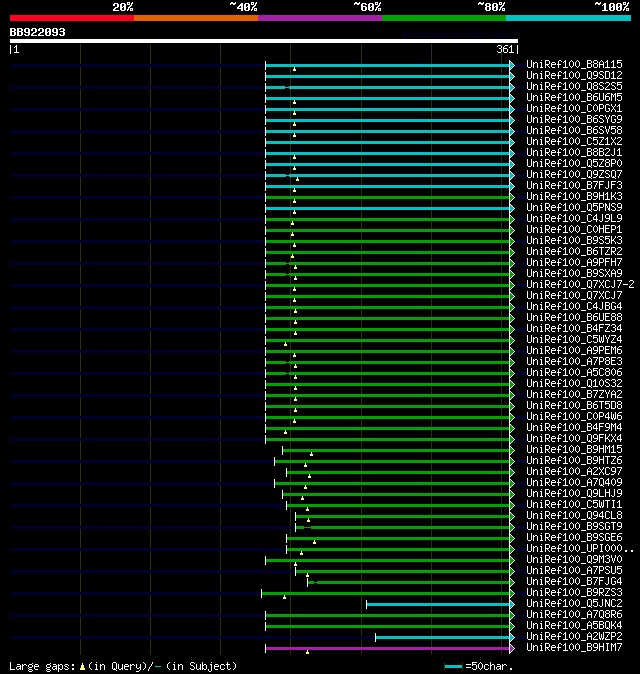Click the UniRef100_B9HIM7 label
Viewport: 640px width, 674px height.
click(574, 648)
